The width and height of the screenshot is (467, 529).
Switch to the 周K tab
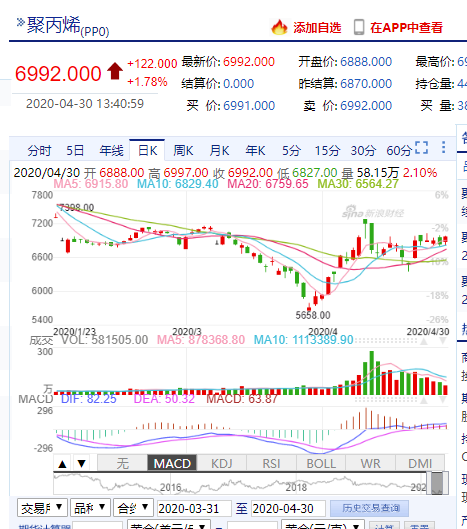coord(183,150)
